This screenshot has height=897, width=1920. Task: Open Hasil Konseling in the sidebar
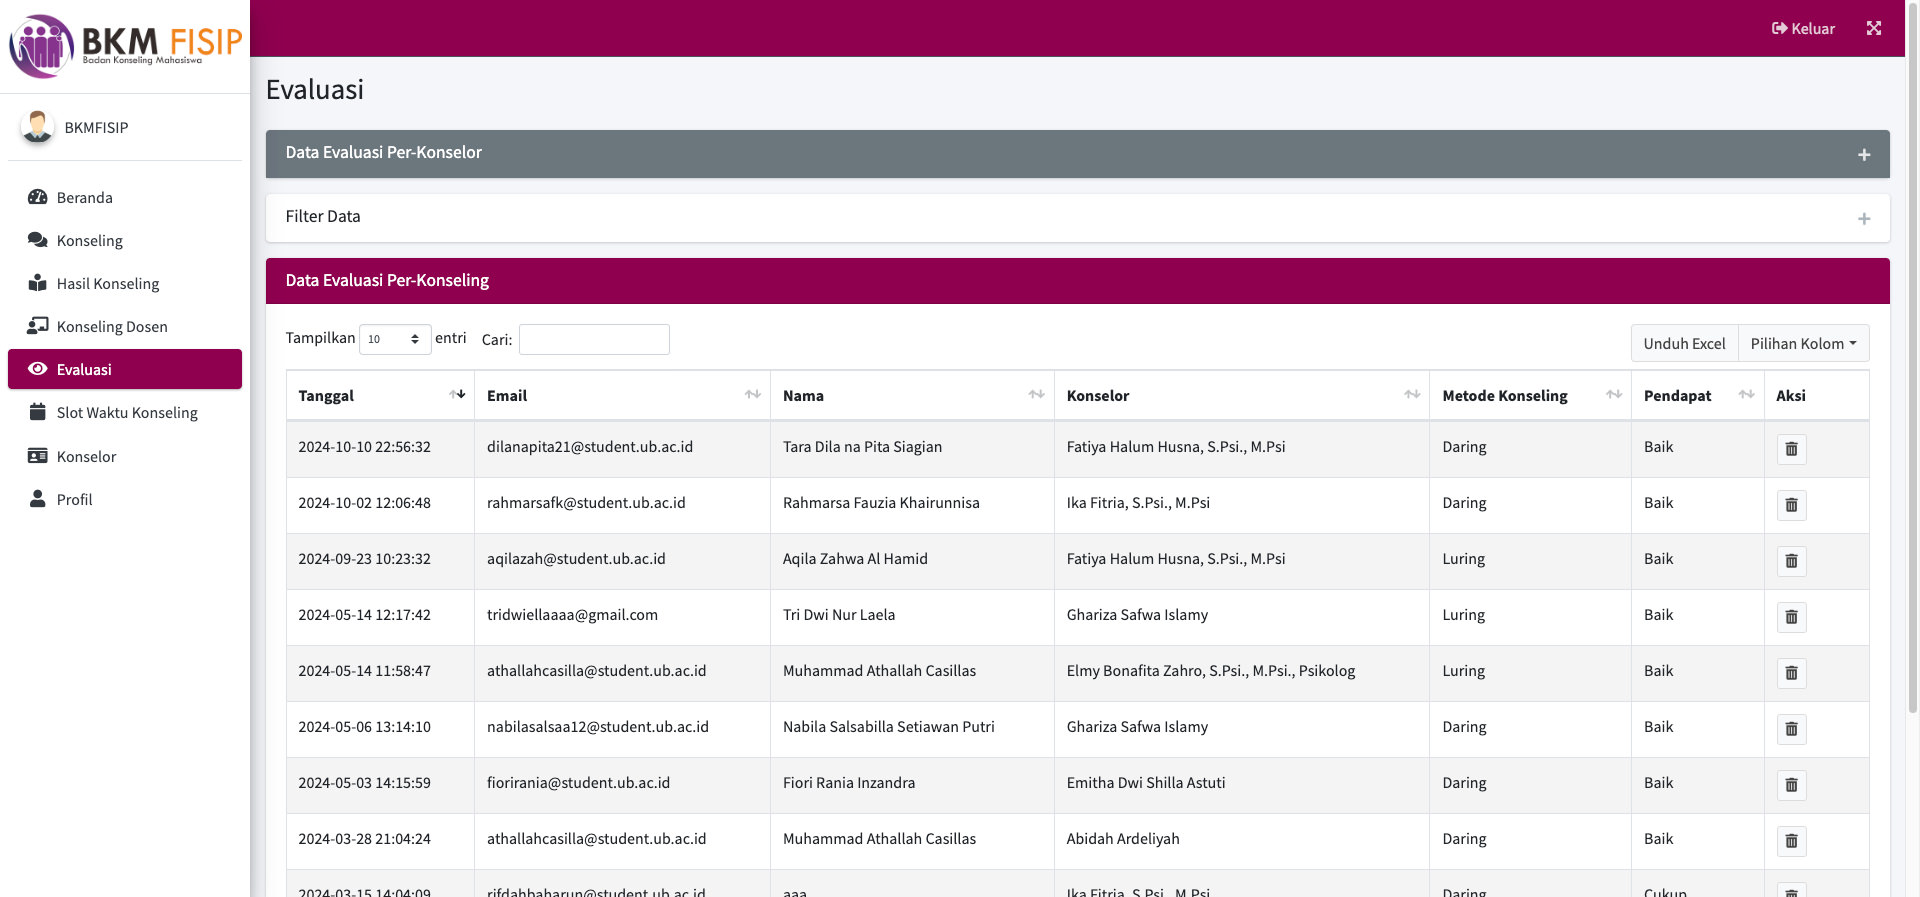(x=125, y=283)
